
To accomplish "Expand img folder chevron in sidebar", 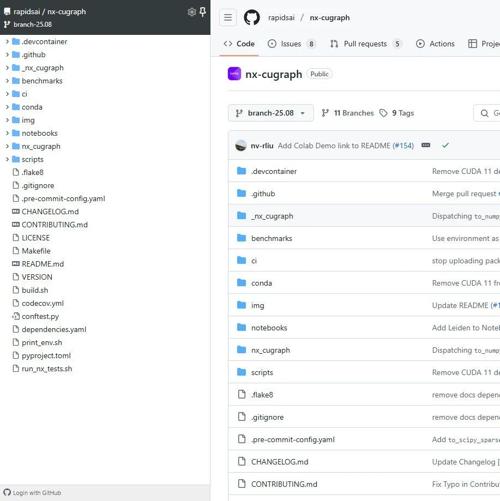I will [7, 120].
